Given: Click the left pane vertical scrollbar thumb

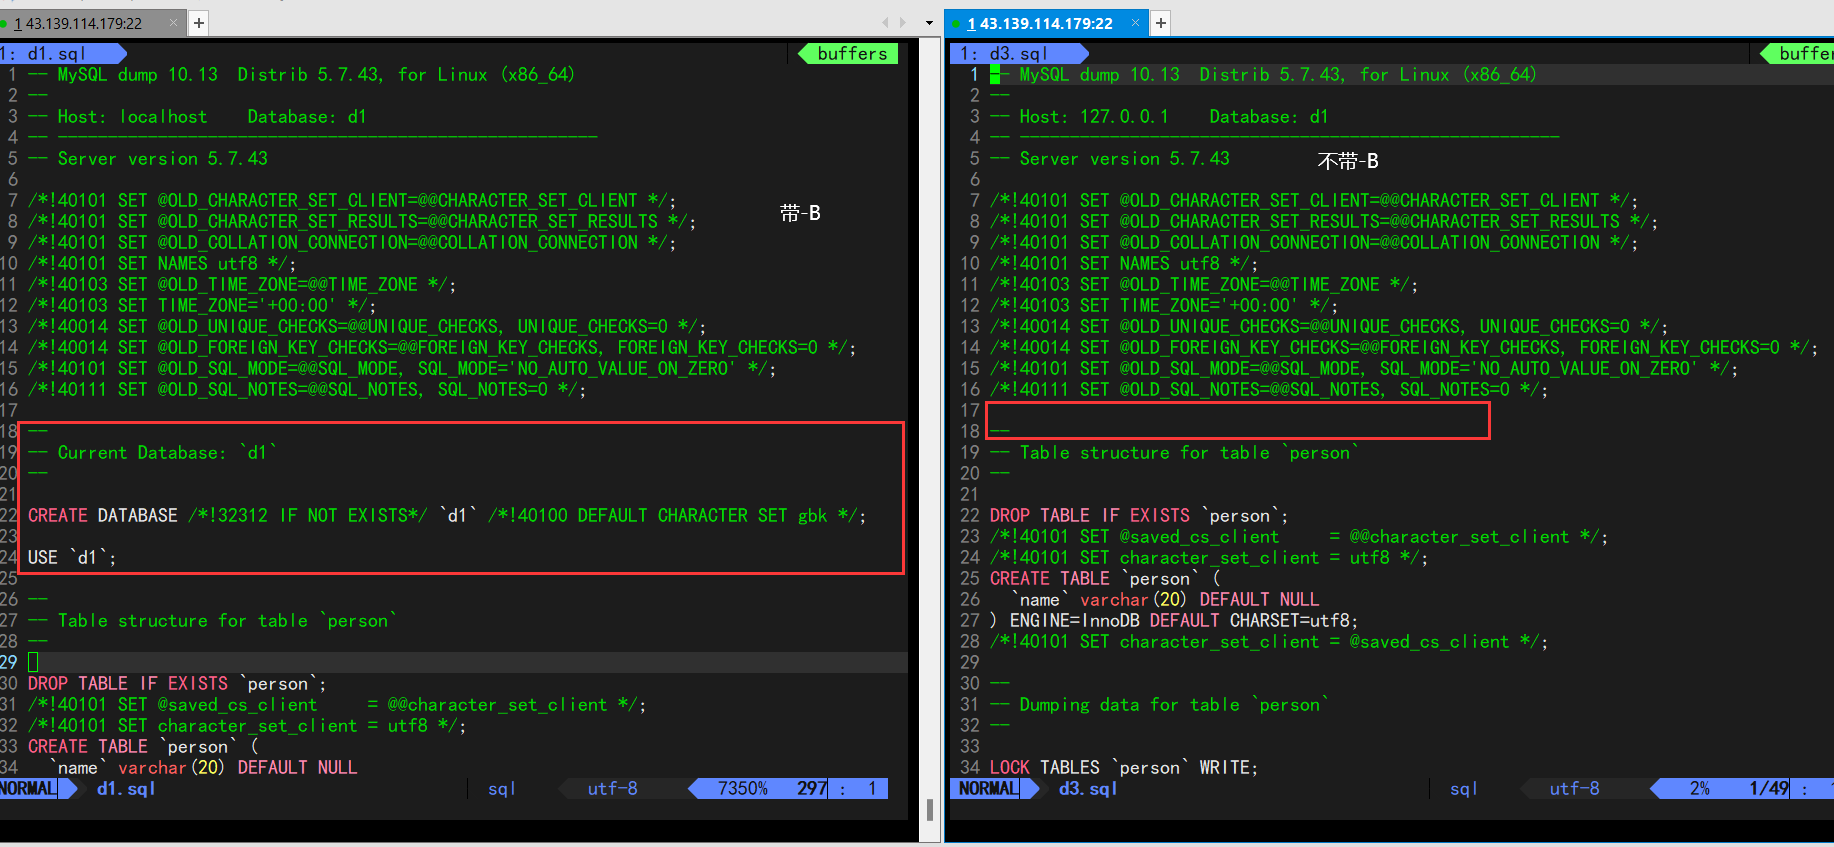Looking at the screenshot, I should (x=930, y=809).
